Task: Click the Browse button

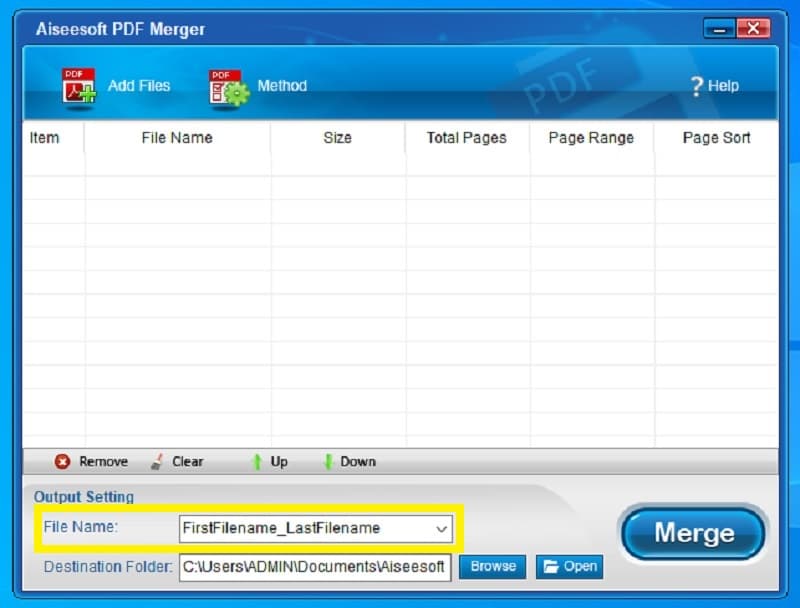Action: [x=492, y=567]
